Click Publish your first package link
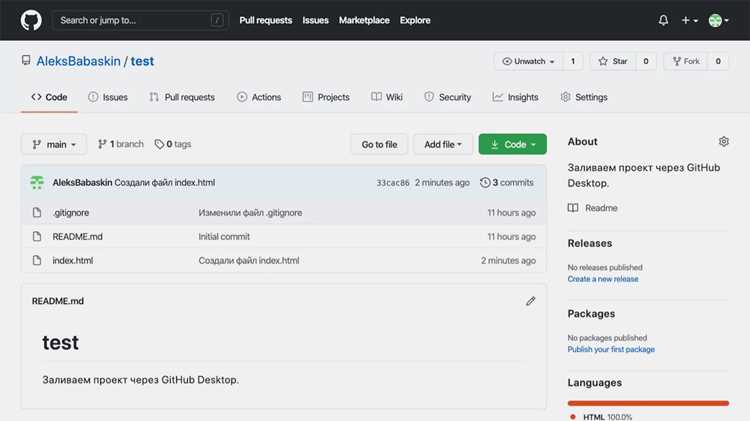The height and width of the screenshot is (421, 750). point(611,349)
